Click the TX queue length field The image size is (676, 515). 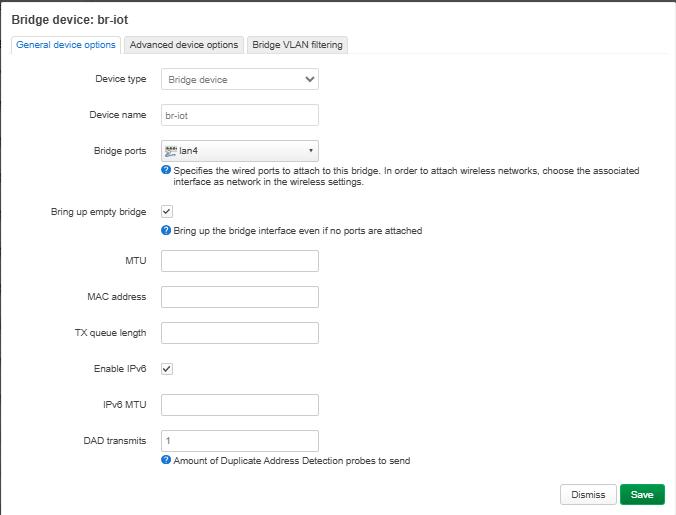click(240, 333)
